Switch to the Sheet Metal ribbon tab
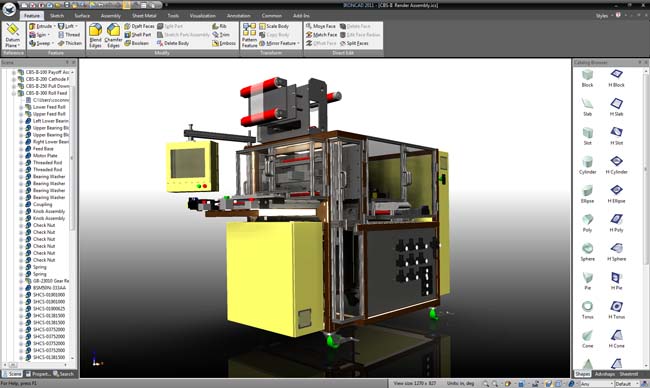Screen dimensions: 650x388 pos(144,16)
